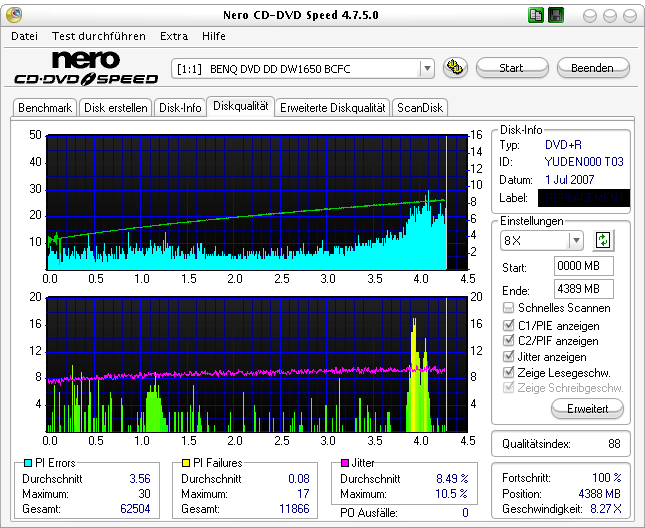Switch to the Disk-Info tab
This screenshot has width=645, height=528.
coord(180,108)
